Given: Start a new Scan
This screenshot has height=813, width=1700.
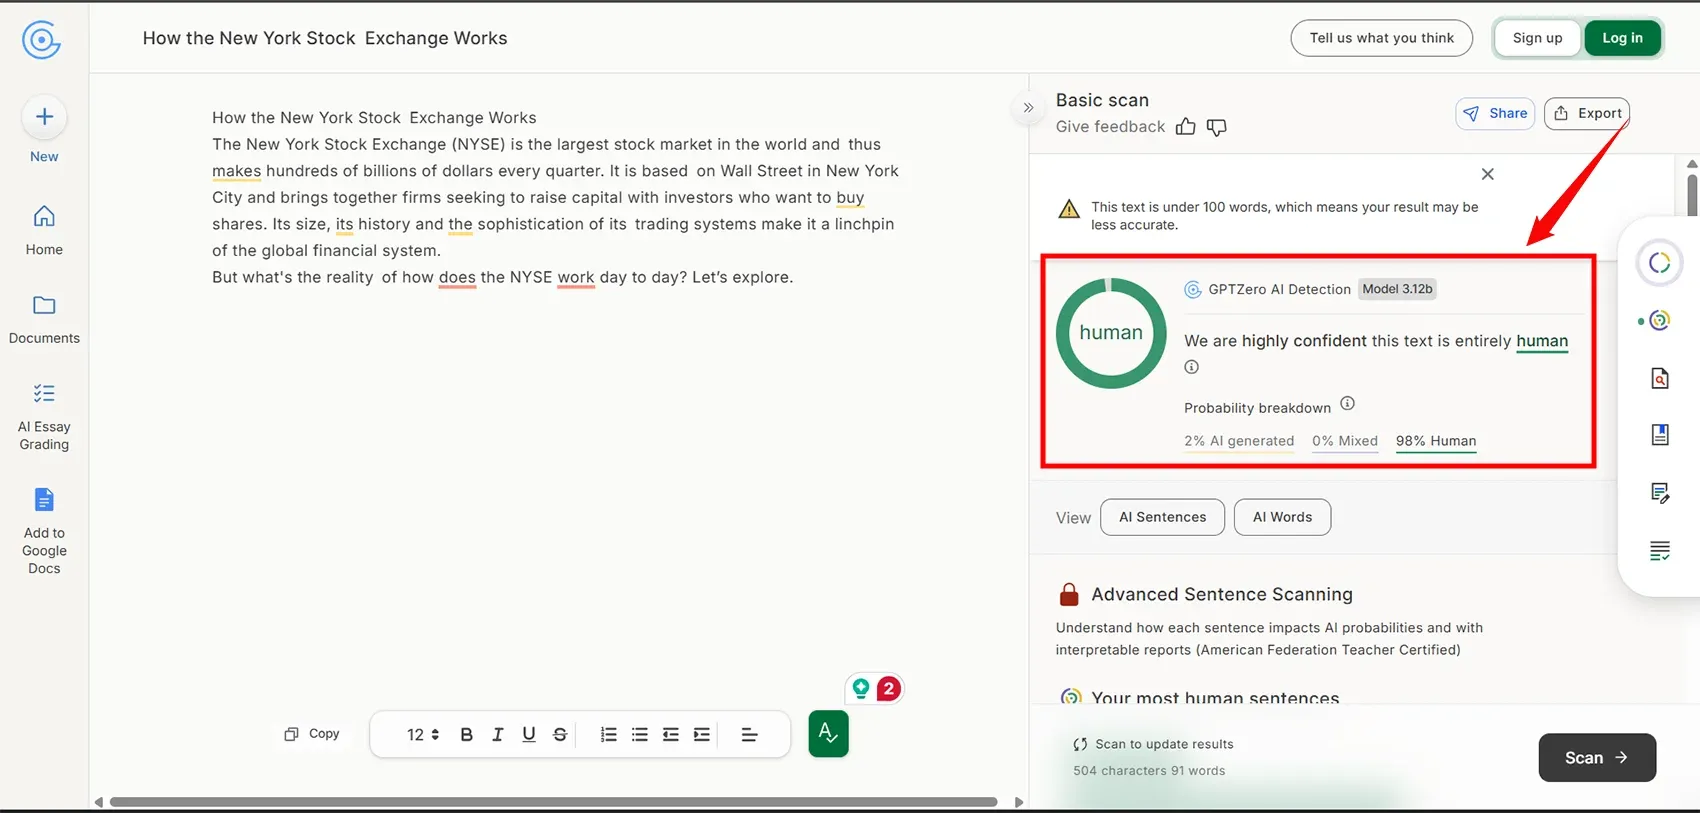Looking at the screenshot, I should tap(1597, 758).
